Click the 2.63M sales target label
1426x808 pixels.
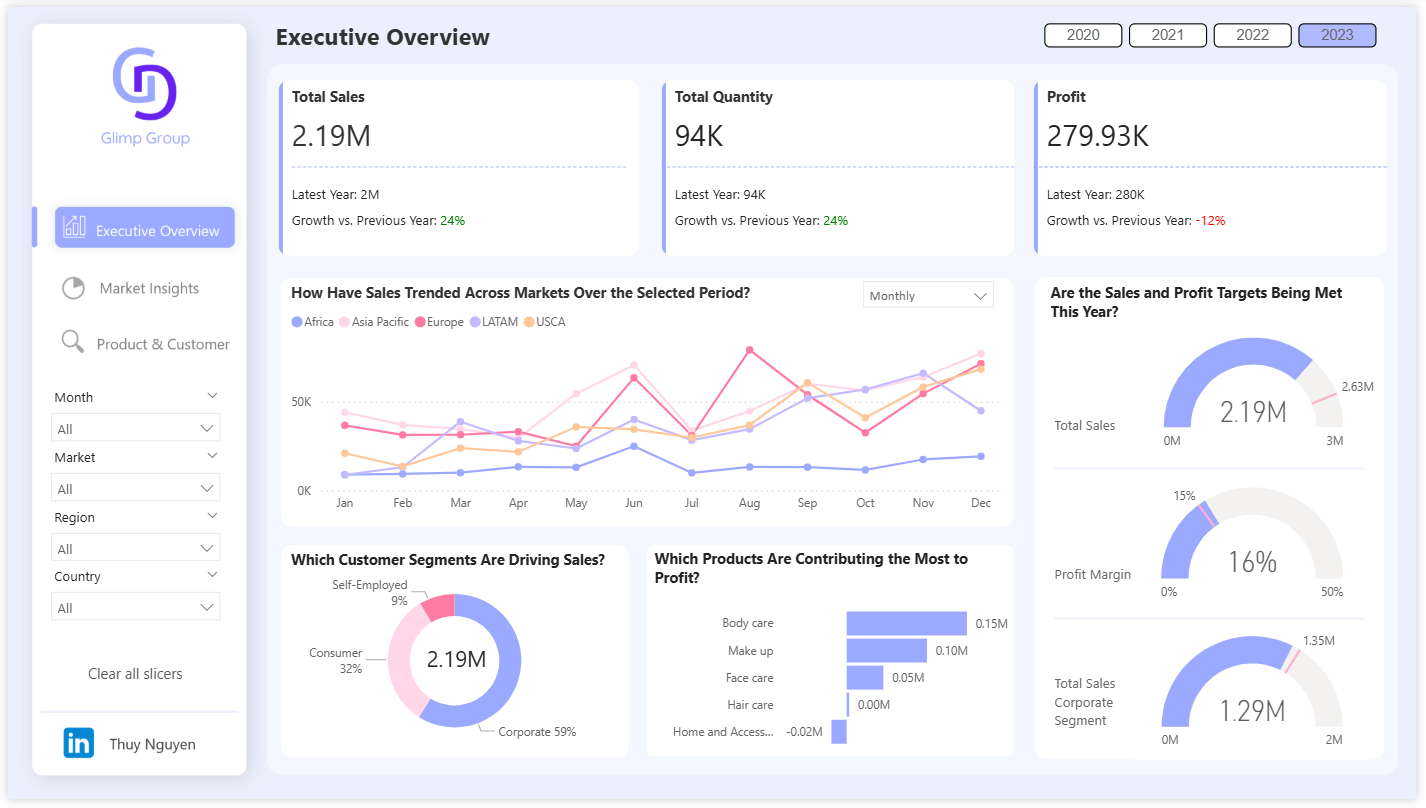1357,386
